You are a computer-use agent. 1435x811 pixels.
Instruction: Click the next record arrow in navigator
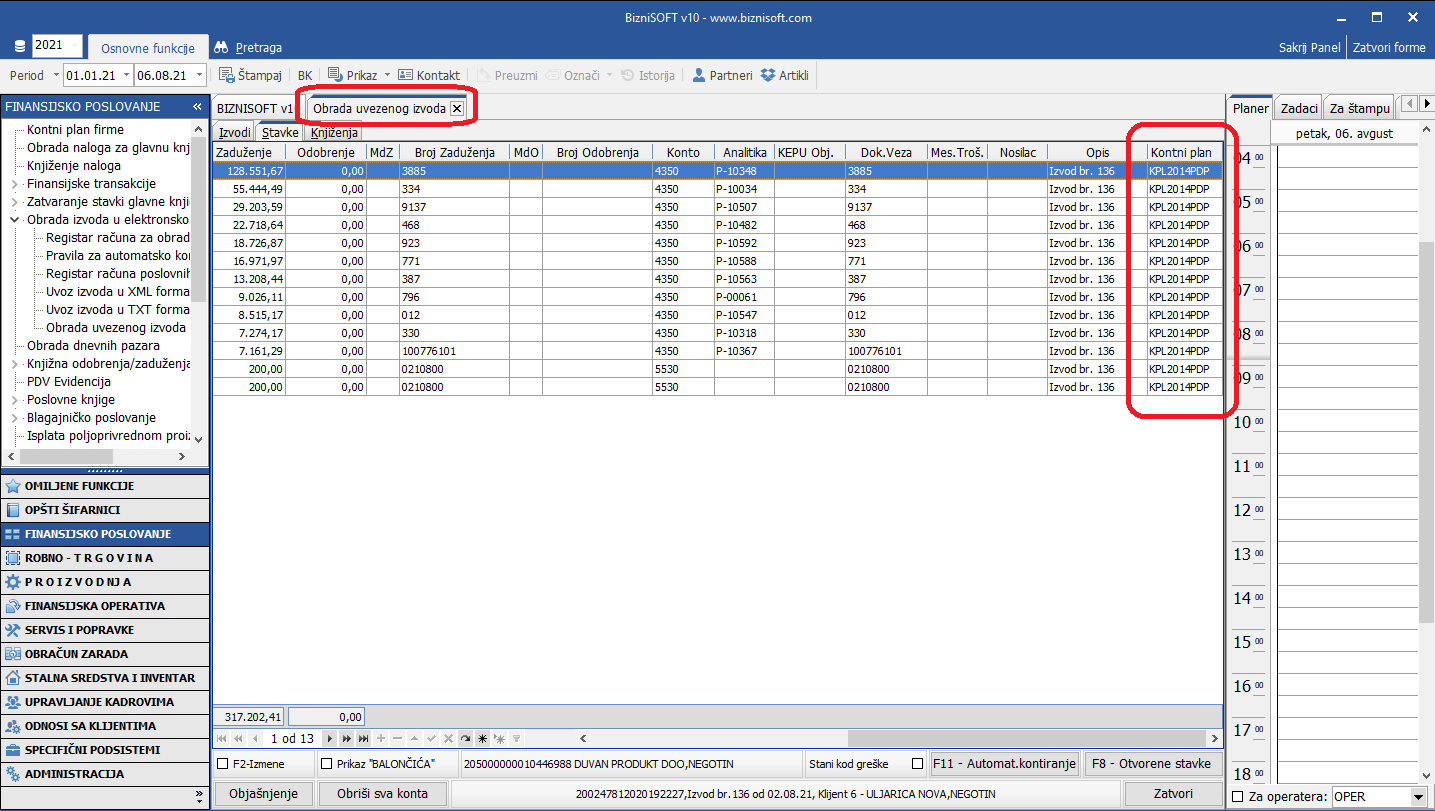pyautogui.click(x=330, y=738)
